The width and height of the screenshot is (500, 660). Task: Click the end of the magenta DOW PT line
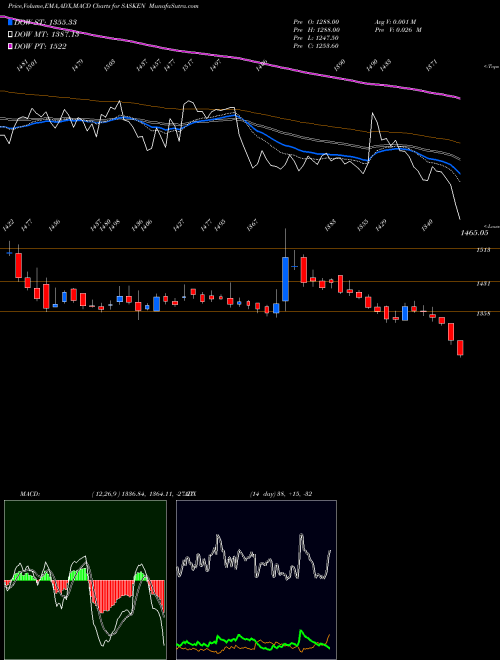[x=459, y=98]
